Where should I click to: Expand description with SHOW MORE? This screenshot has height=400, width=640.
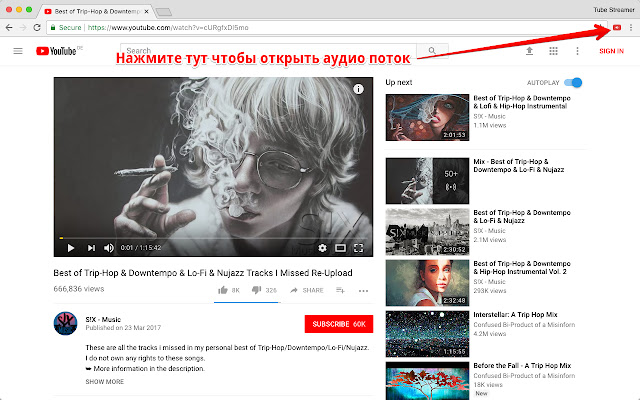(104, 382)
